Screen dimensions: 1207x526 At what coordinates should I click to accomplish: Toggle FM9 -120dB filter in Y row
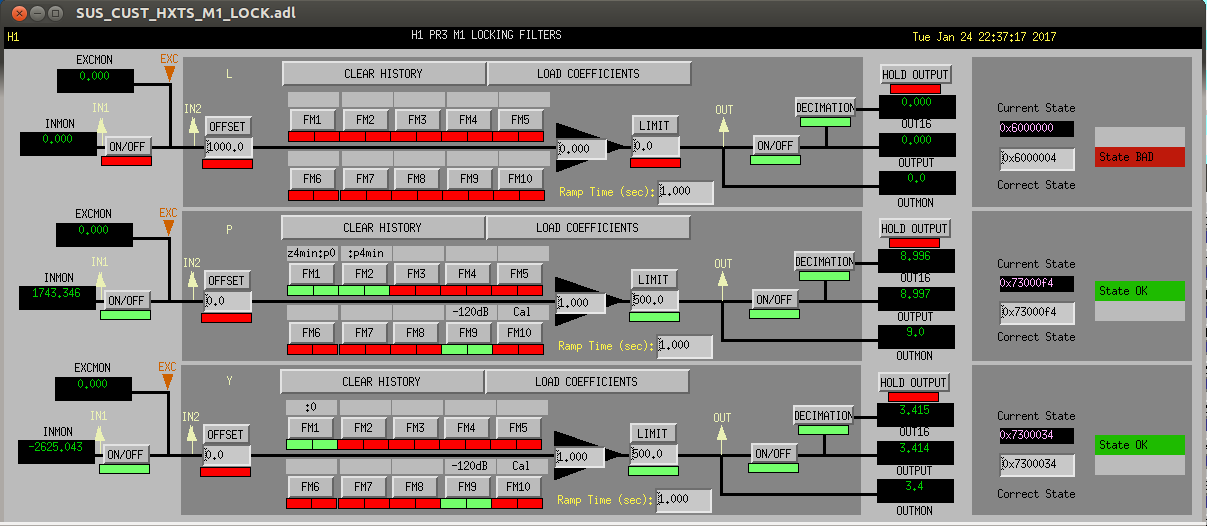pyautogui.click(x=466, y=487)
